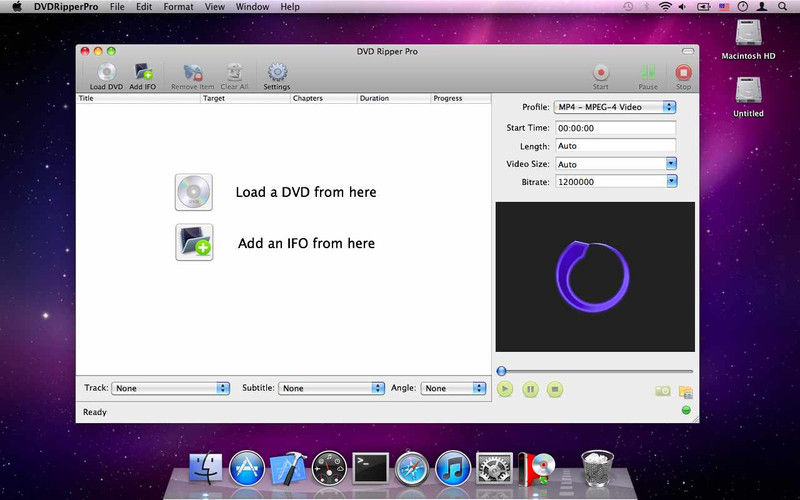Click the Wi-Fi status menu icon
The width and height of the screenshot is (800, 500).
tap(665, 7)
